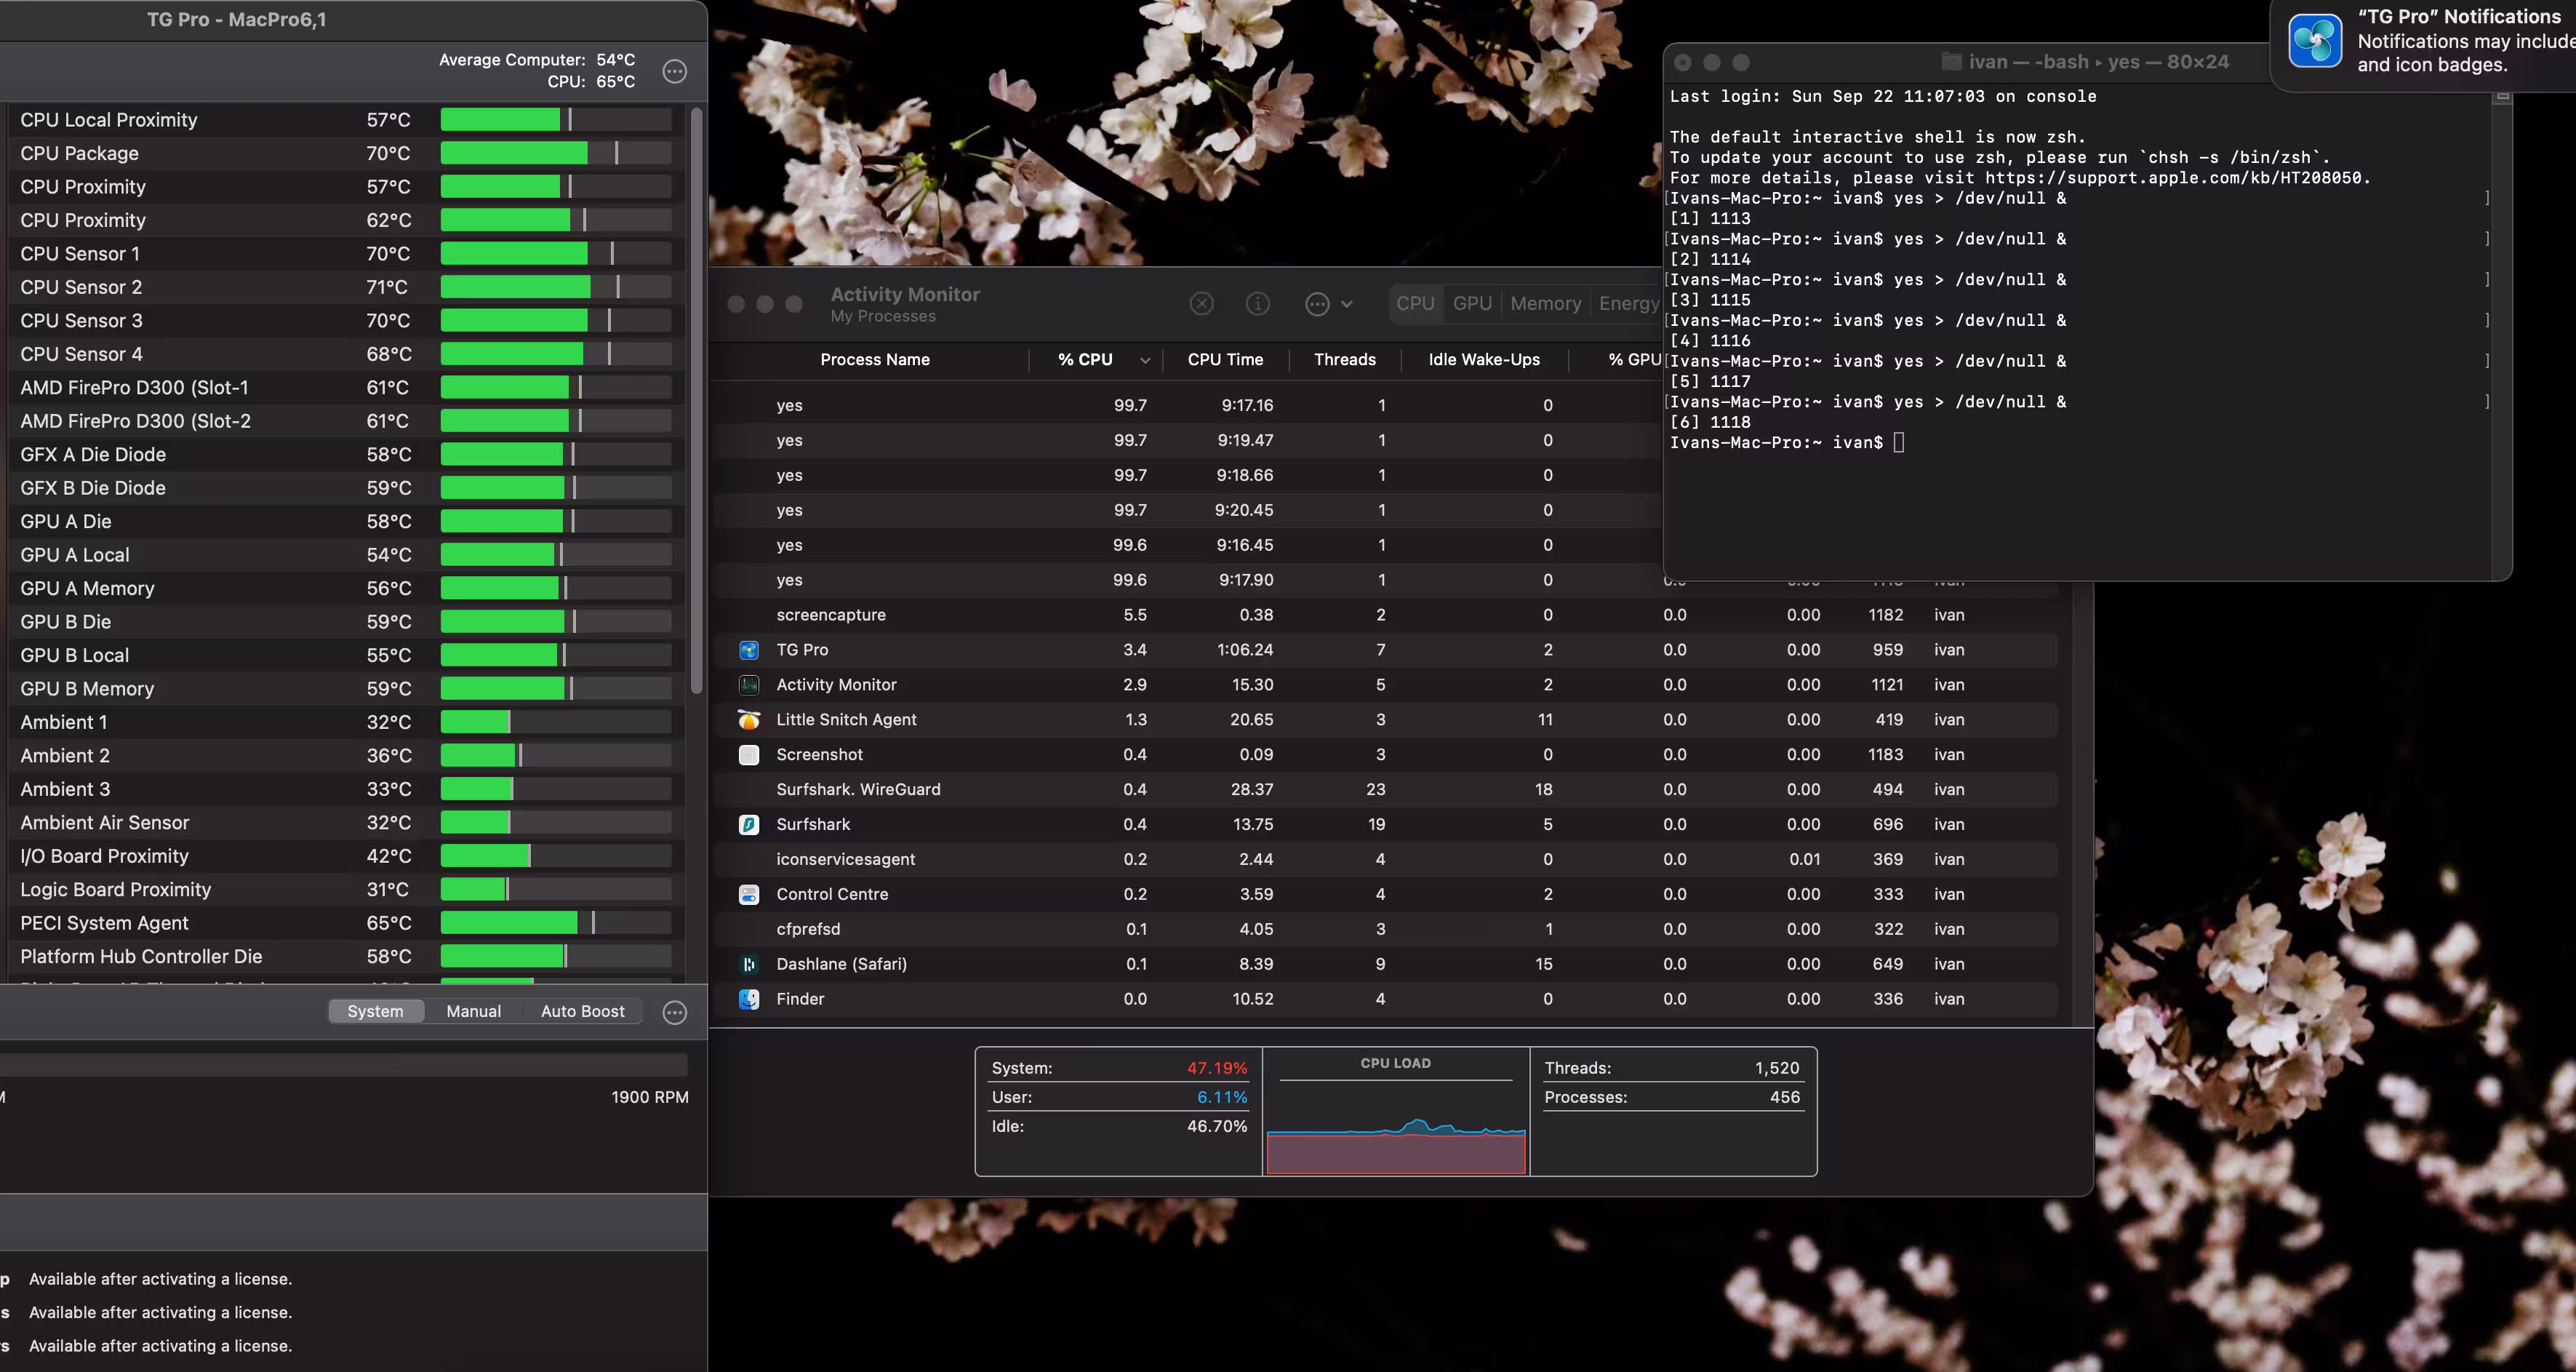Toggle sort arrow on % CPU column
This screenshot has width=2576, height=1372.
pos(1144,361)
